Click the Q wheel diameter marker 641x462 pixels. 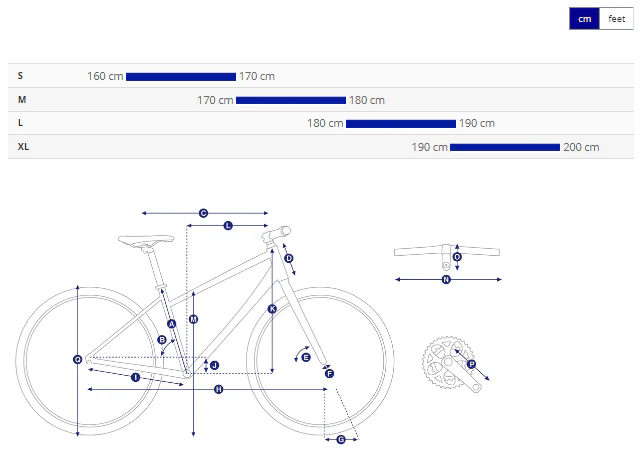pyautogui.click(x=77, y=359)
